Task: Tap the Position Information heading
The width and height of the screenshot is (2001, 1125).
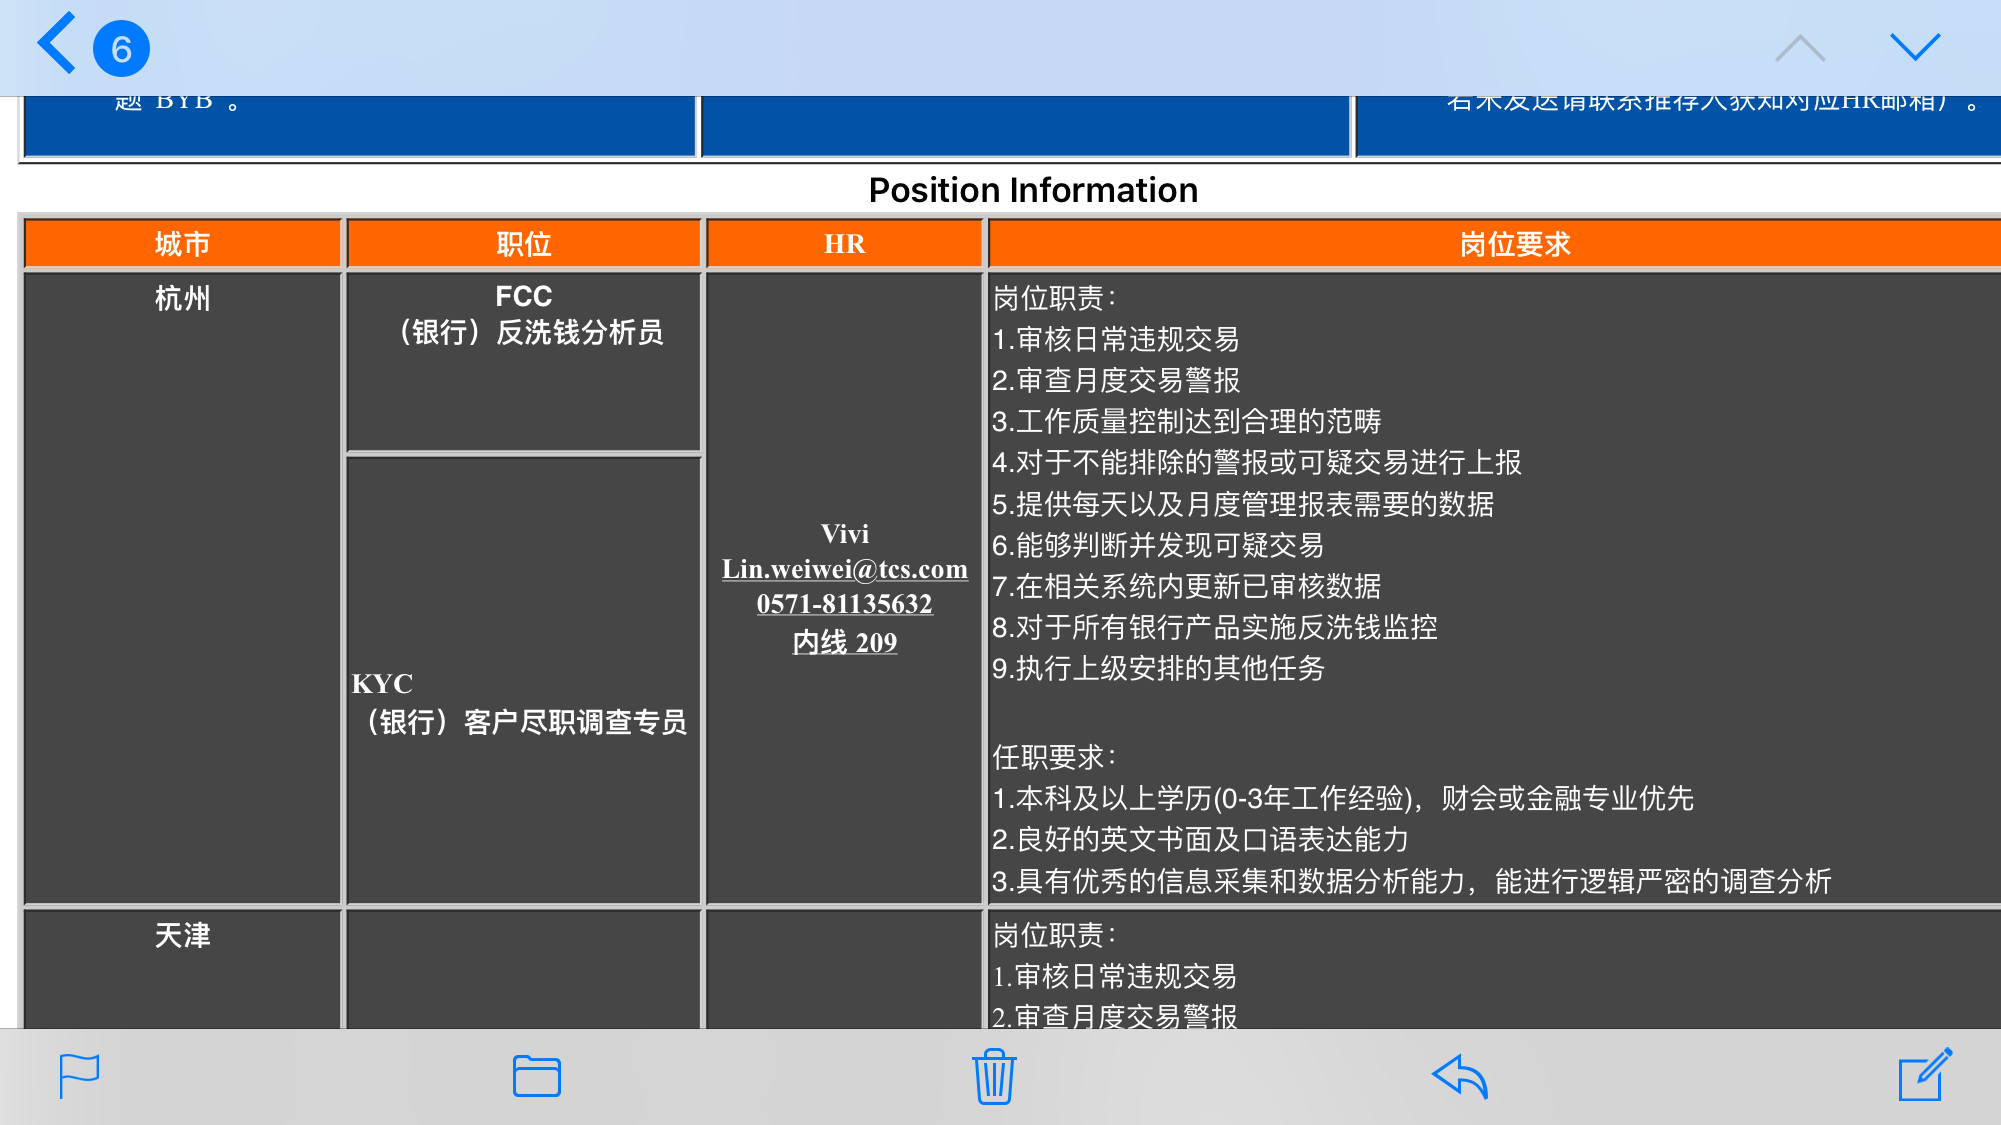Action: pos(1033,190)
